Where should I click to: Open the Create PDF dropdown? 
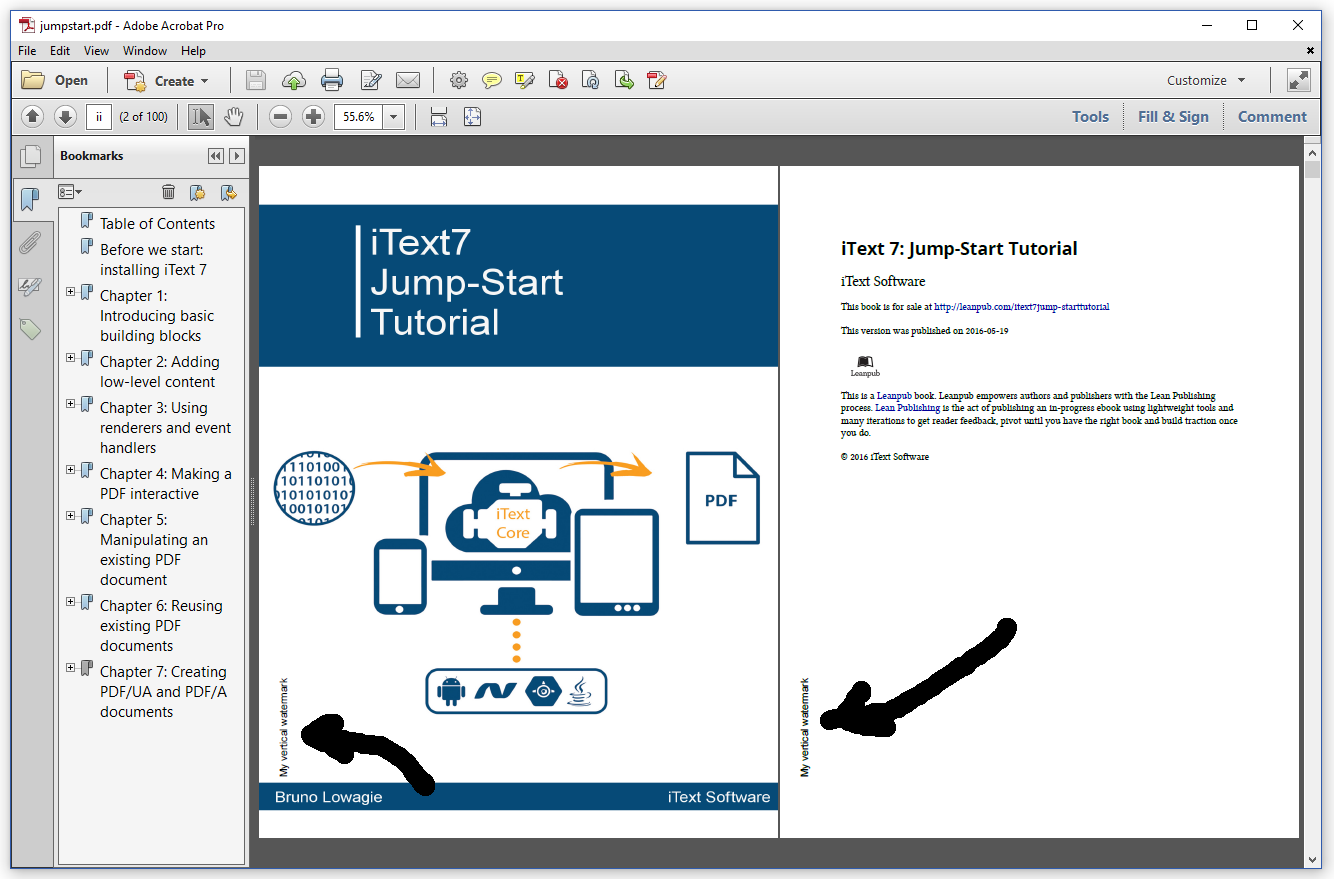[166, 81]
